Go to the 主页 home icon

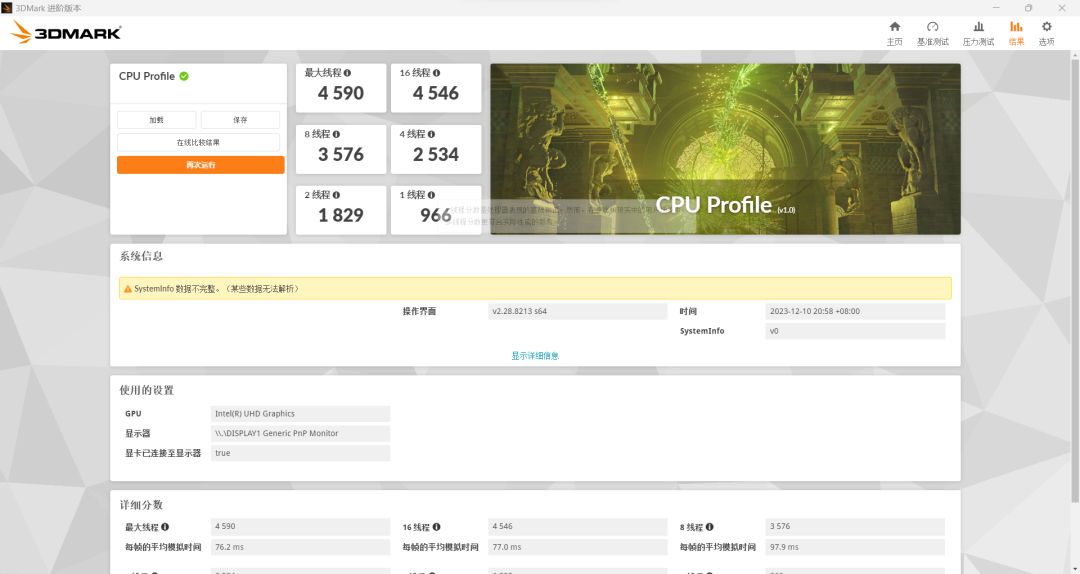coord(894,32)
